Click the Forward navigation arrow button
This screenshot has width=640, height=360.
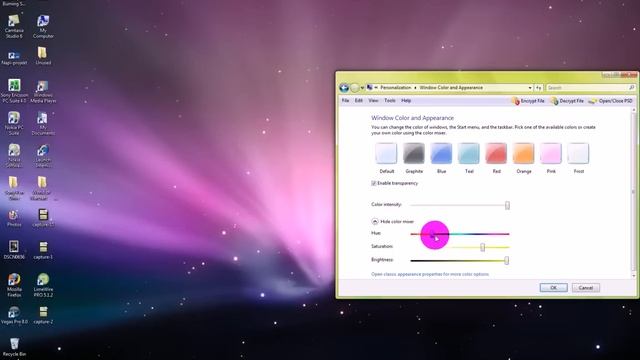point(355,87)
